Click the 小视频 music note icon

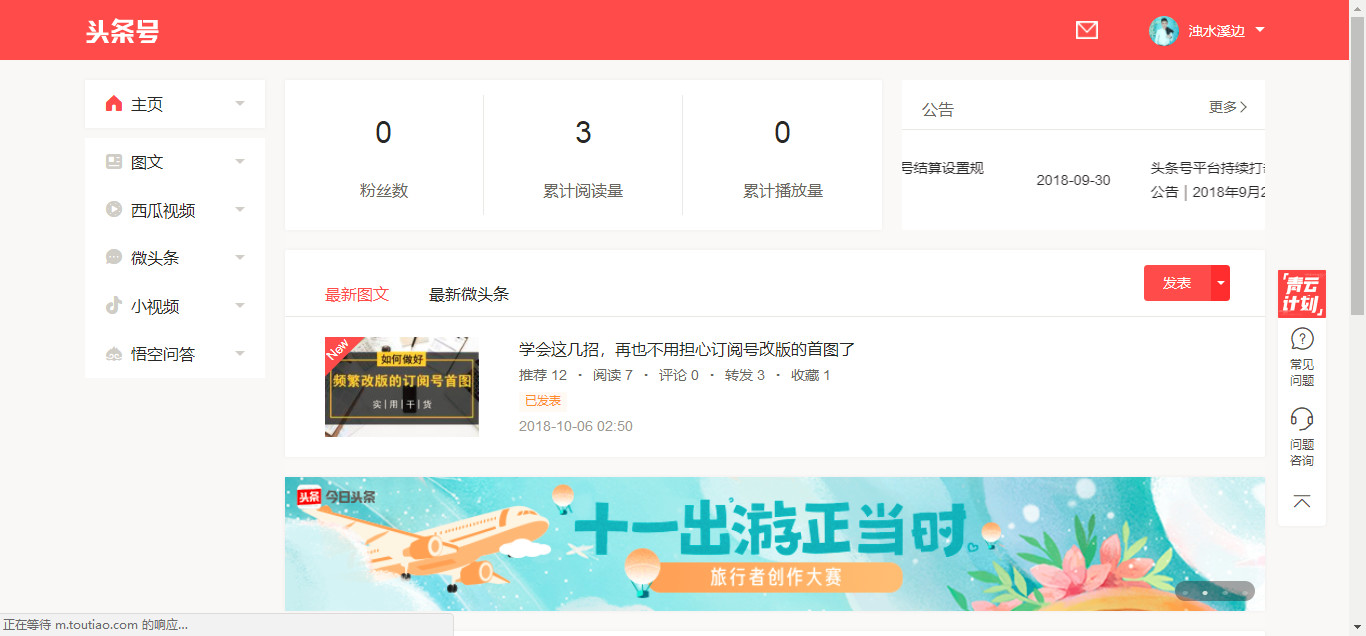coord(114,306)
